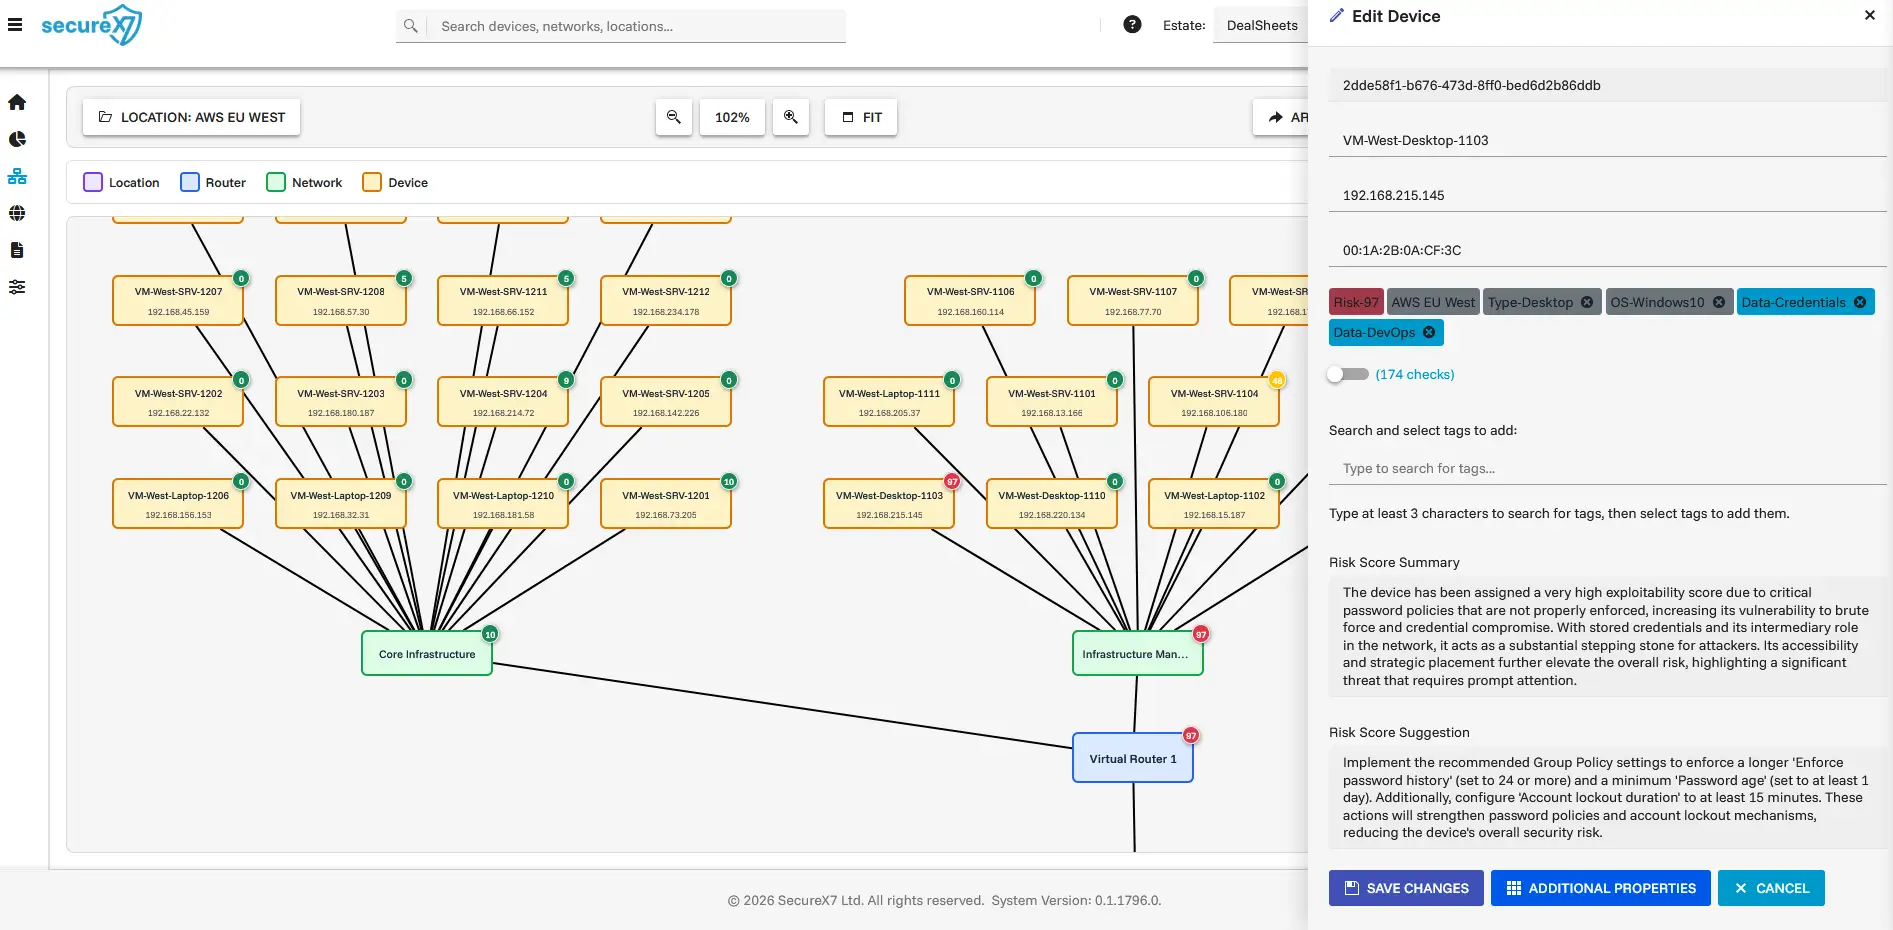Open the LOCATION: AWS EU WEST selector
Screen dimensions: 1893x930
(x=191, y=117)
